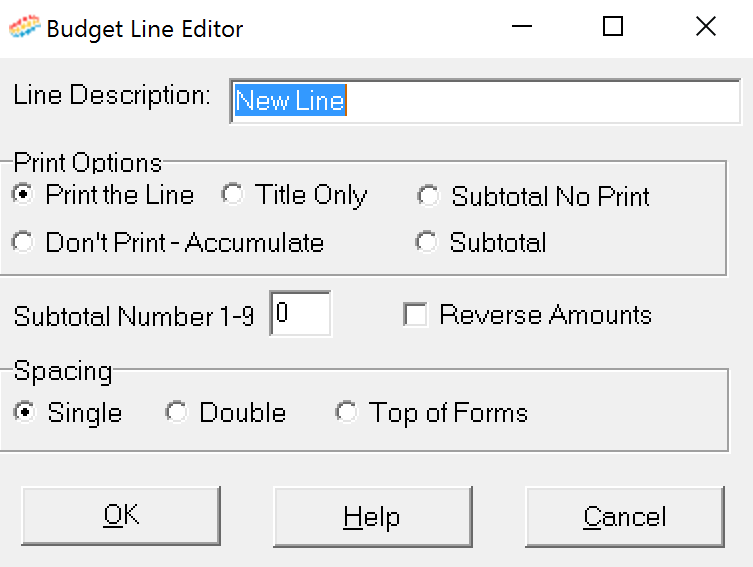The width and height of the screenshot is (753, 567).
Task: Enable the Reverse Amounts checkbox
Action: tap(415, 315)
